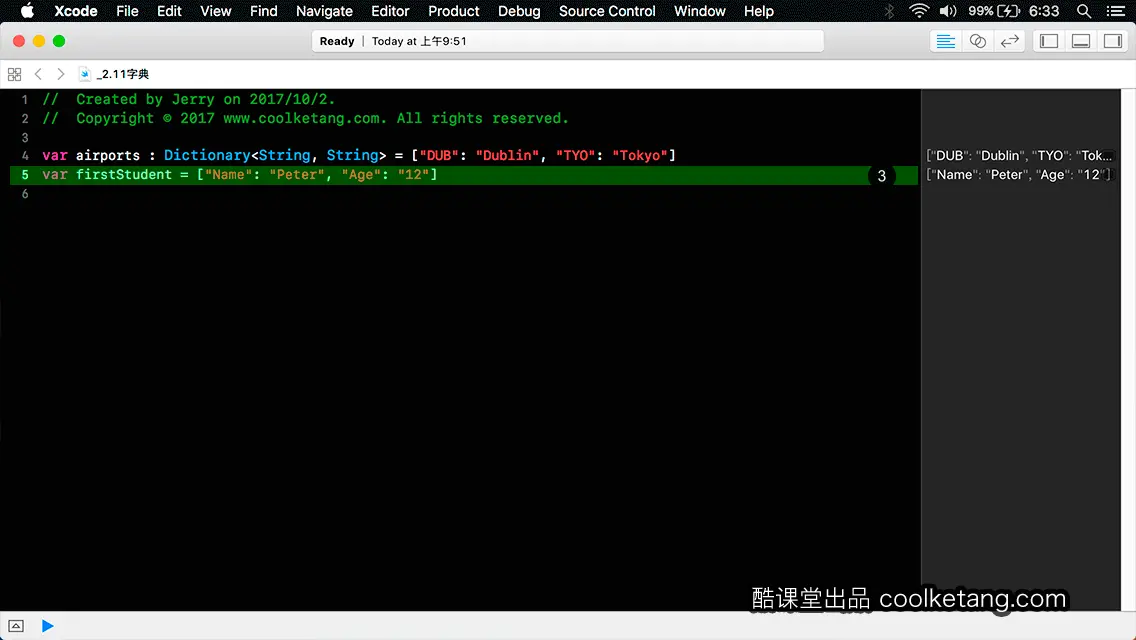Screen dimensions: 1136x640
Task: Click the Today at 上午9:51 status text
Action: click(x=419, y=41)
